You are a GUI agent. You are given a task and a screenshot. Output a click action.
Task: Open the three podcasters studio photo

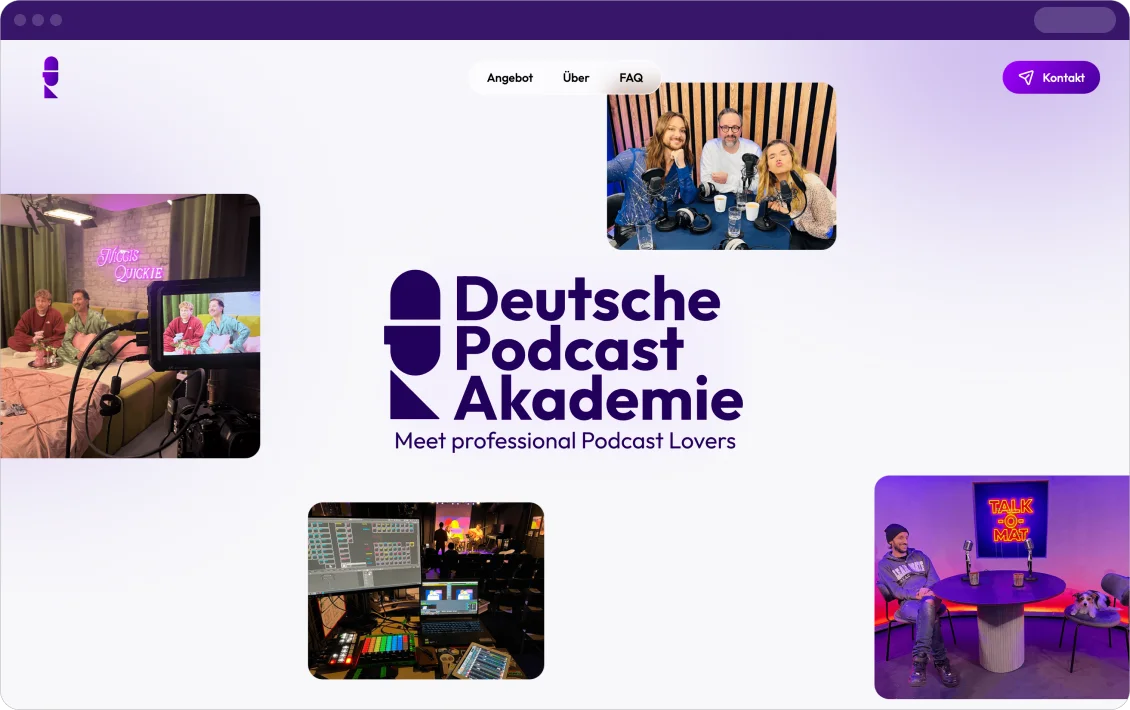tap(721, 166)
